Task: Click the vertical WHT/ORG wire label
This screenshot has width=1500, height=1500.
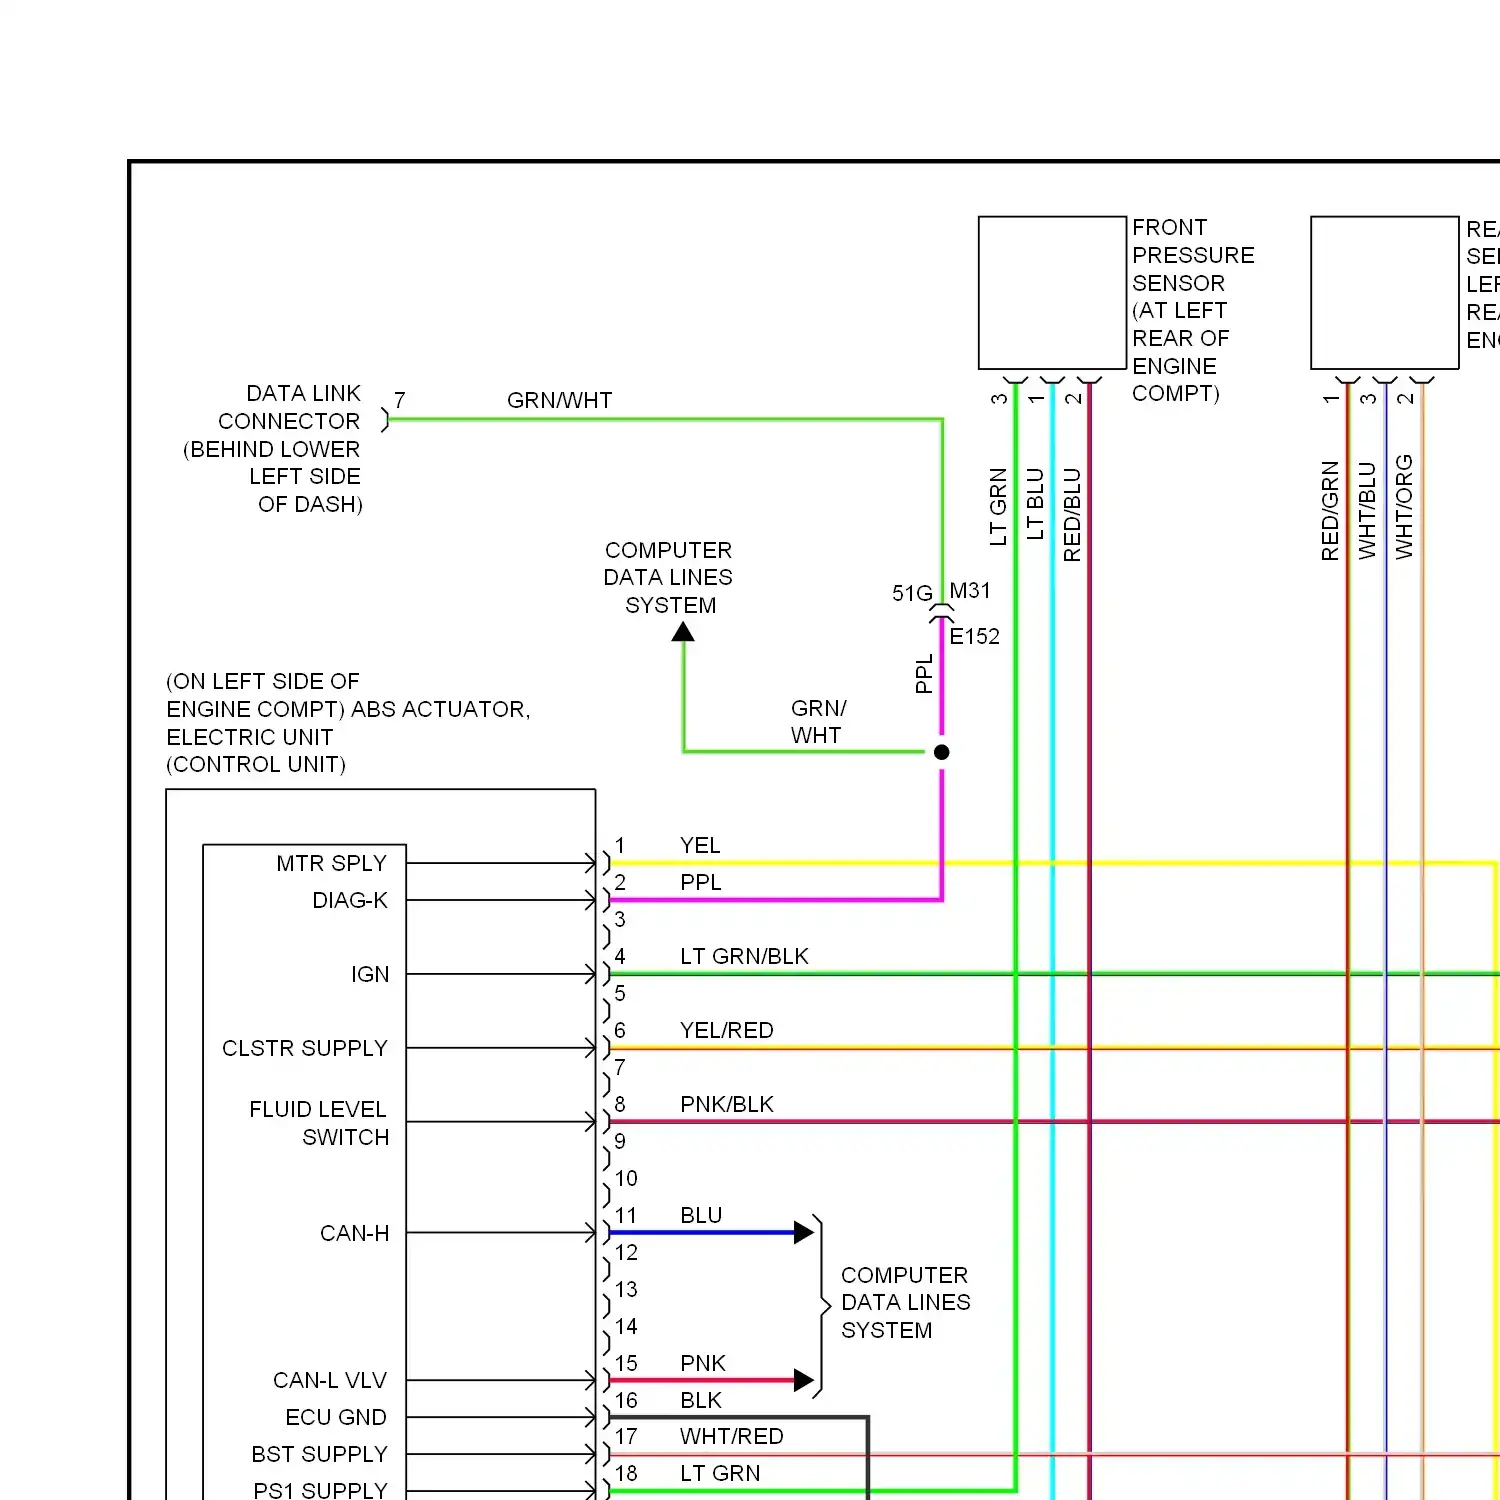Action: click(x=1404, y=507)
